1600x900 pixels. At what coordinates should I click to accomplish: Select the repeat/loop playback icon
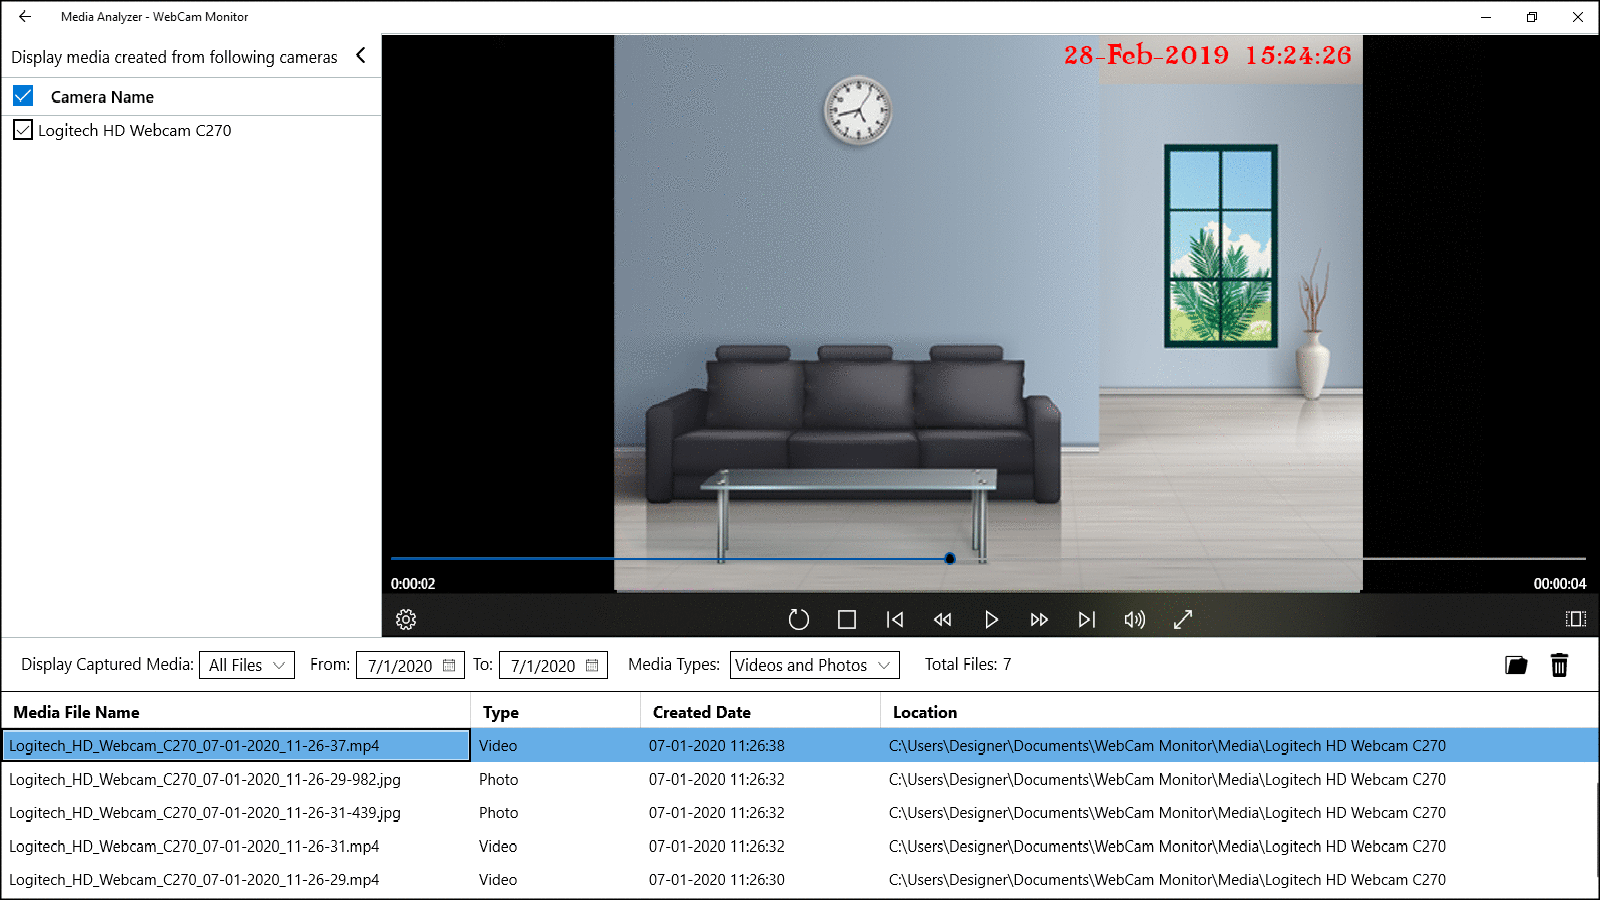(798, 619)
